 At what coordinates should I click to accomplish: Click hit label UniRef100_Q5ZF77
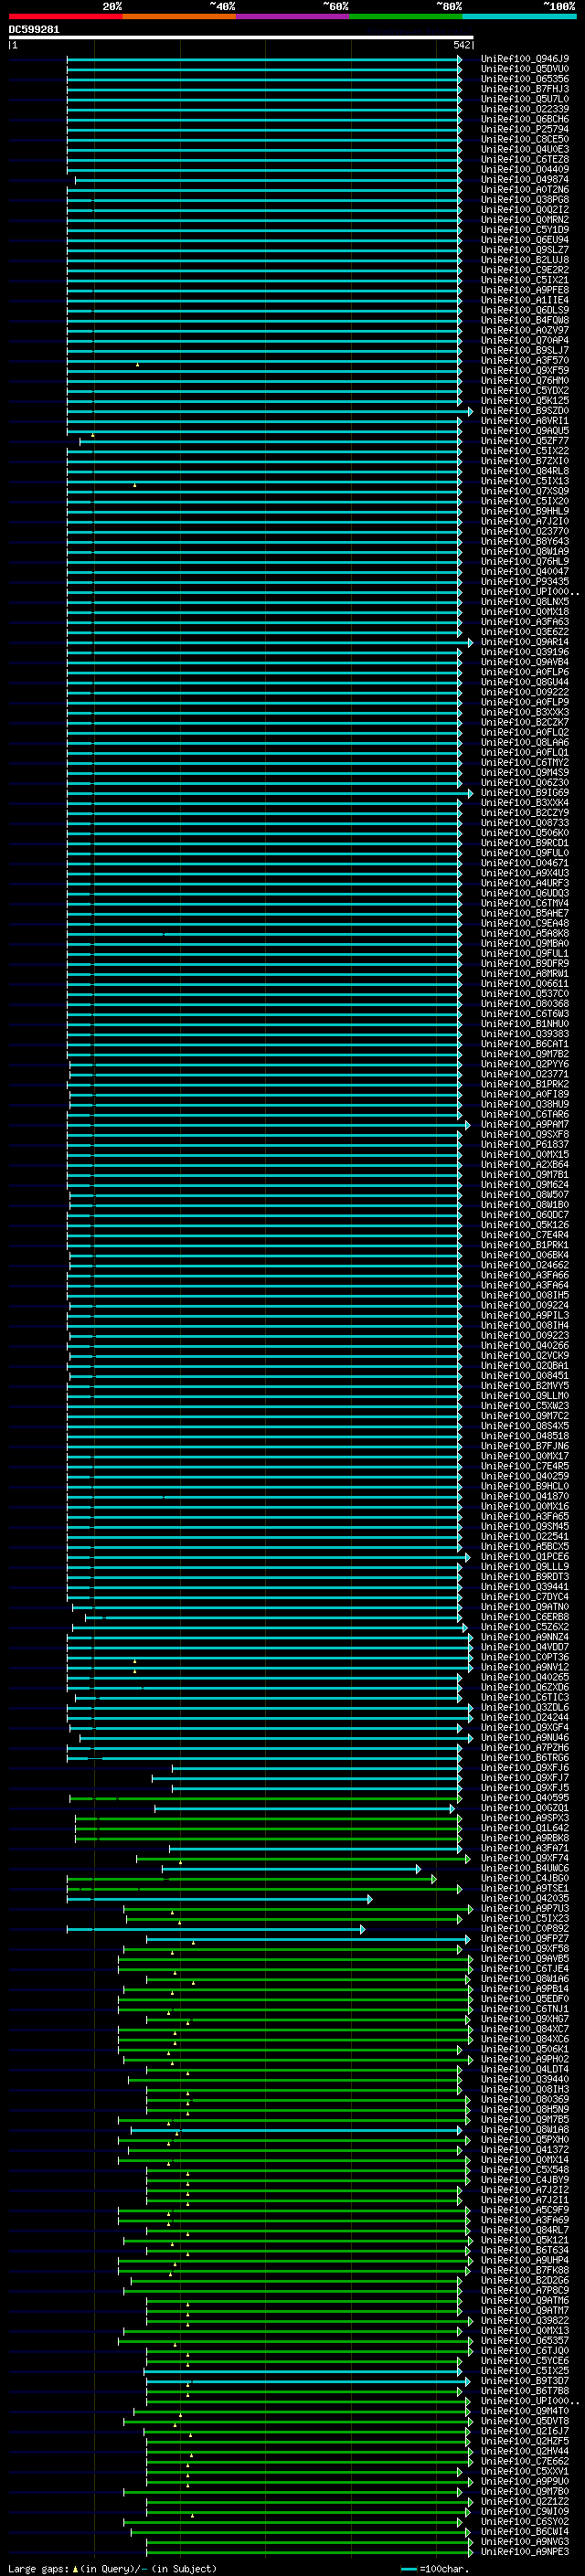(525, 441)
